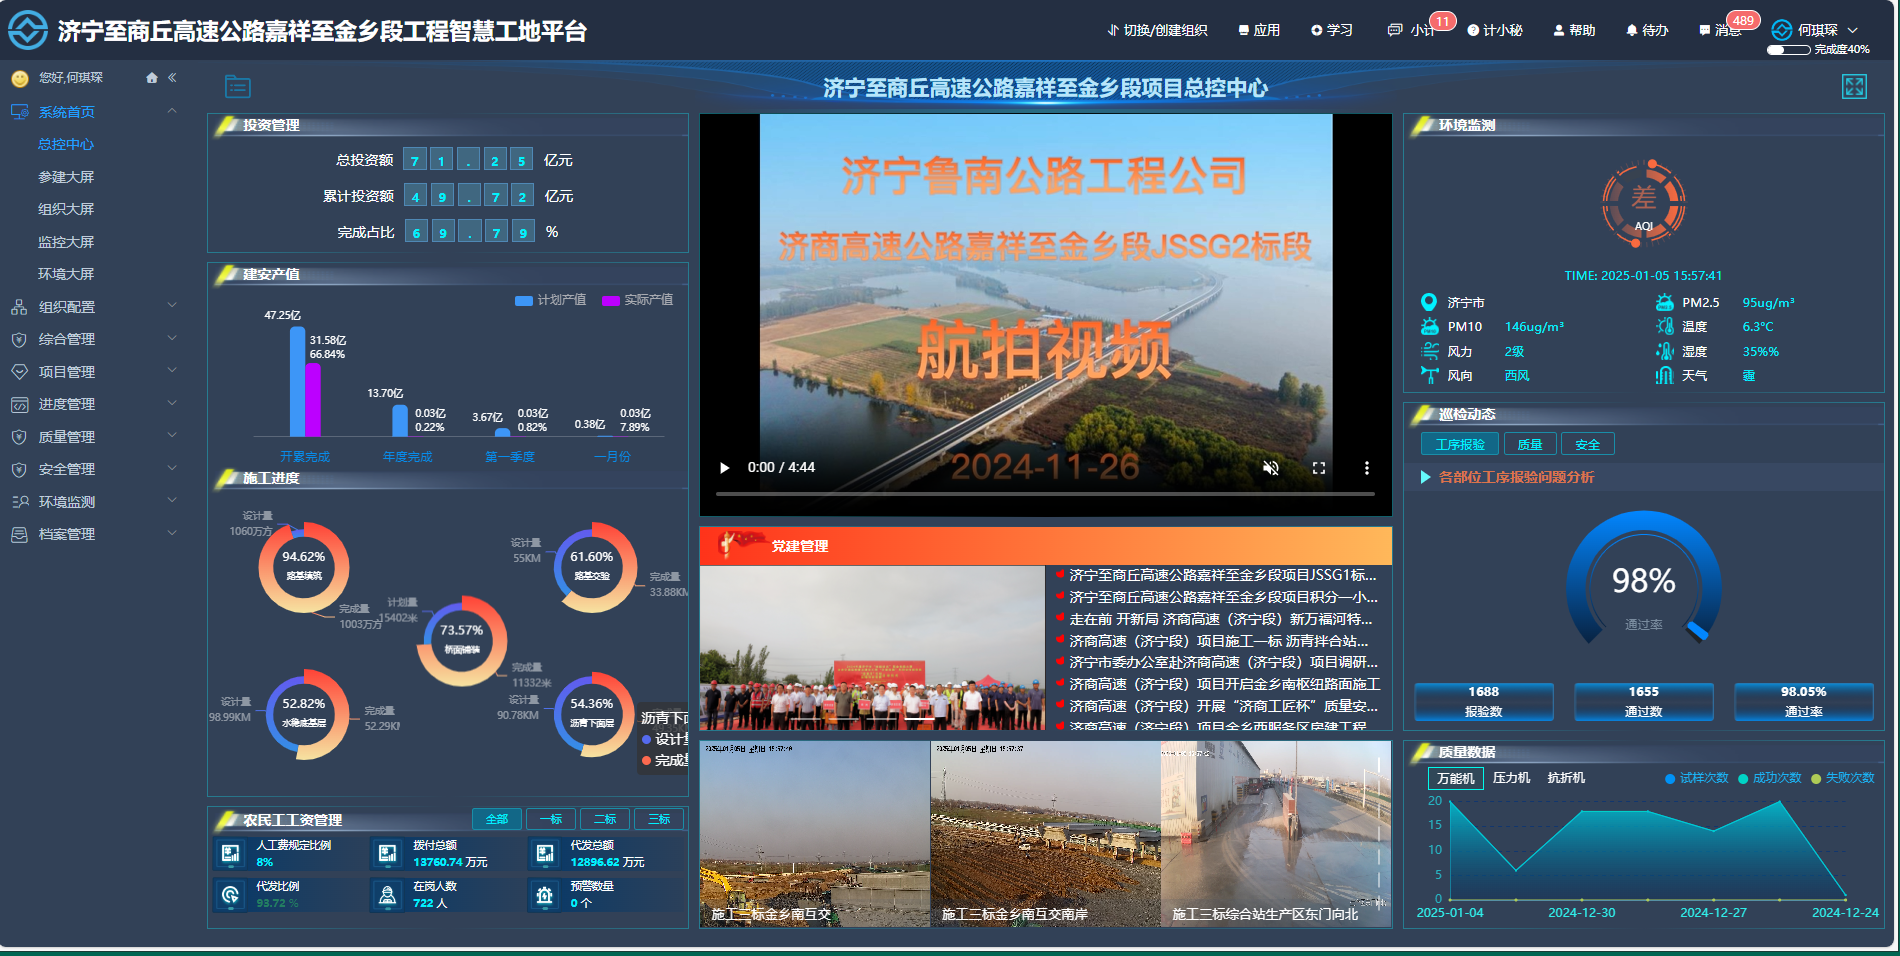Screen dimensions: 1900x956
Task: Open 监控大屏 sidebar link
Action: [66, 242]
